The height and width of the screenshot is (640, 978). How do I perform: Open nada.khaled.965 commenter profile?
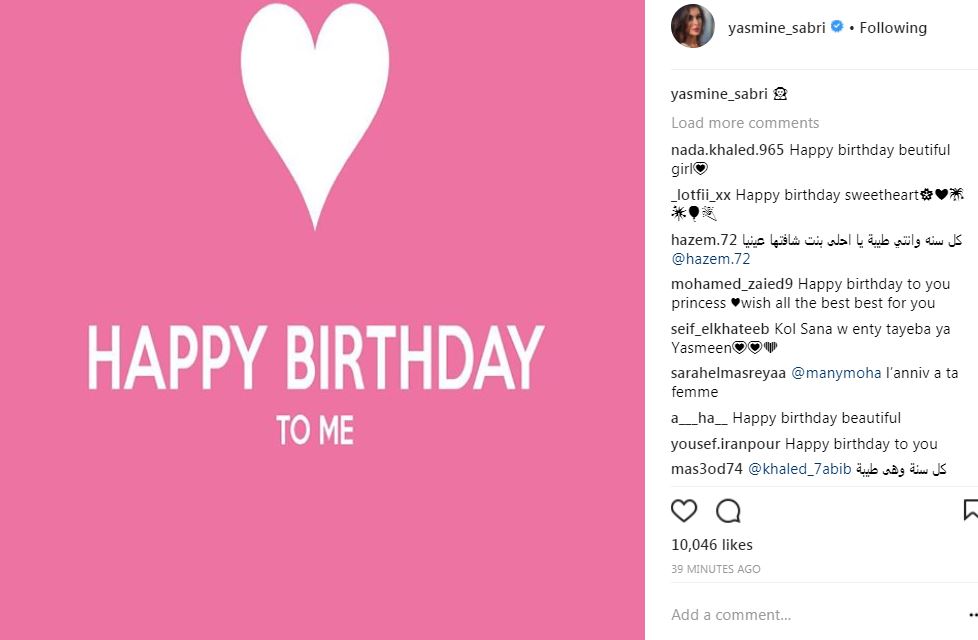coord(727,150)
